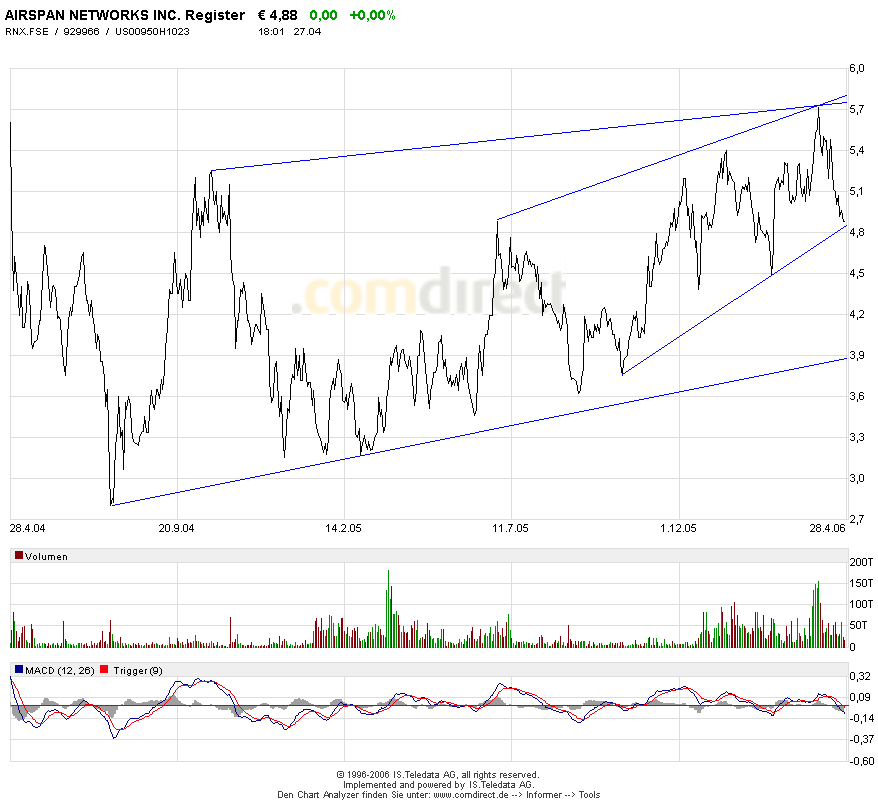Click the x-axis date label 11.7.05
Screen dimensions: 878x800
[510, 528]
